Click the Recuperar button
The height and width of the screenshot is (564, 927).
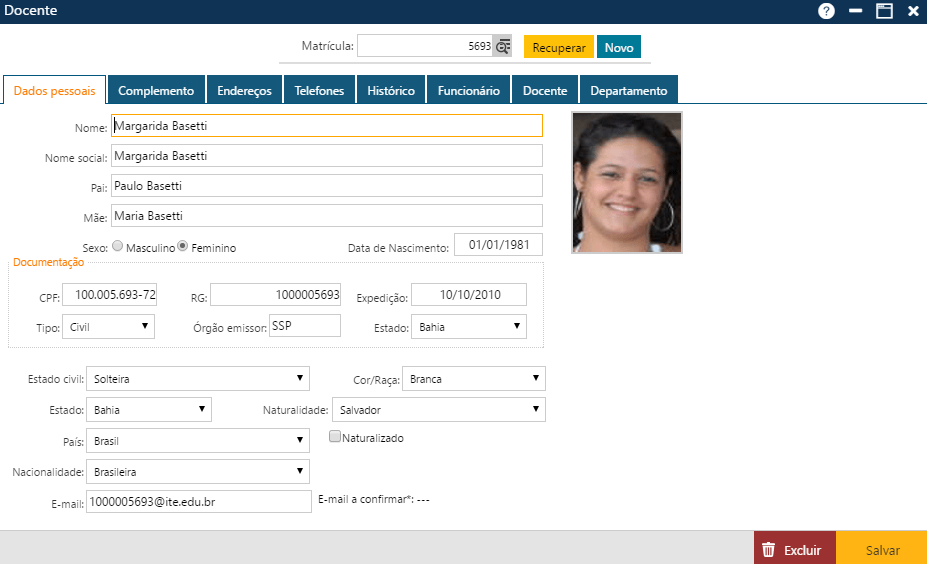click(x=559, y=47)
